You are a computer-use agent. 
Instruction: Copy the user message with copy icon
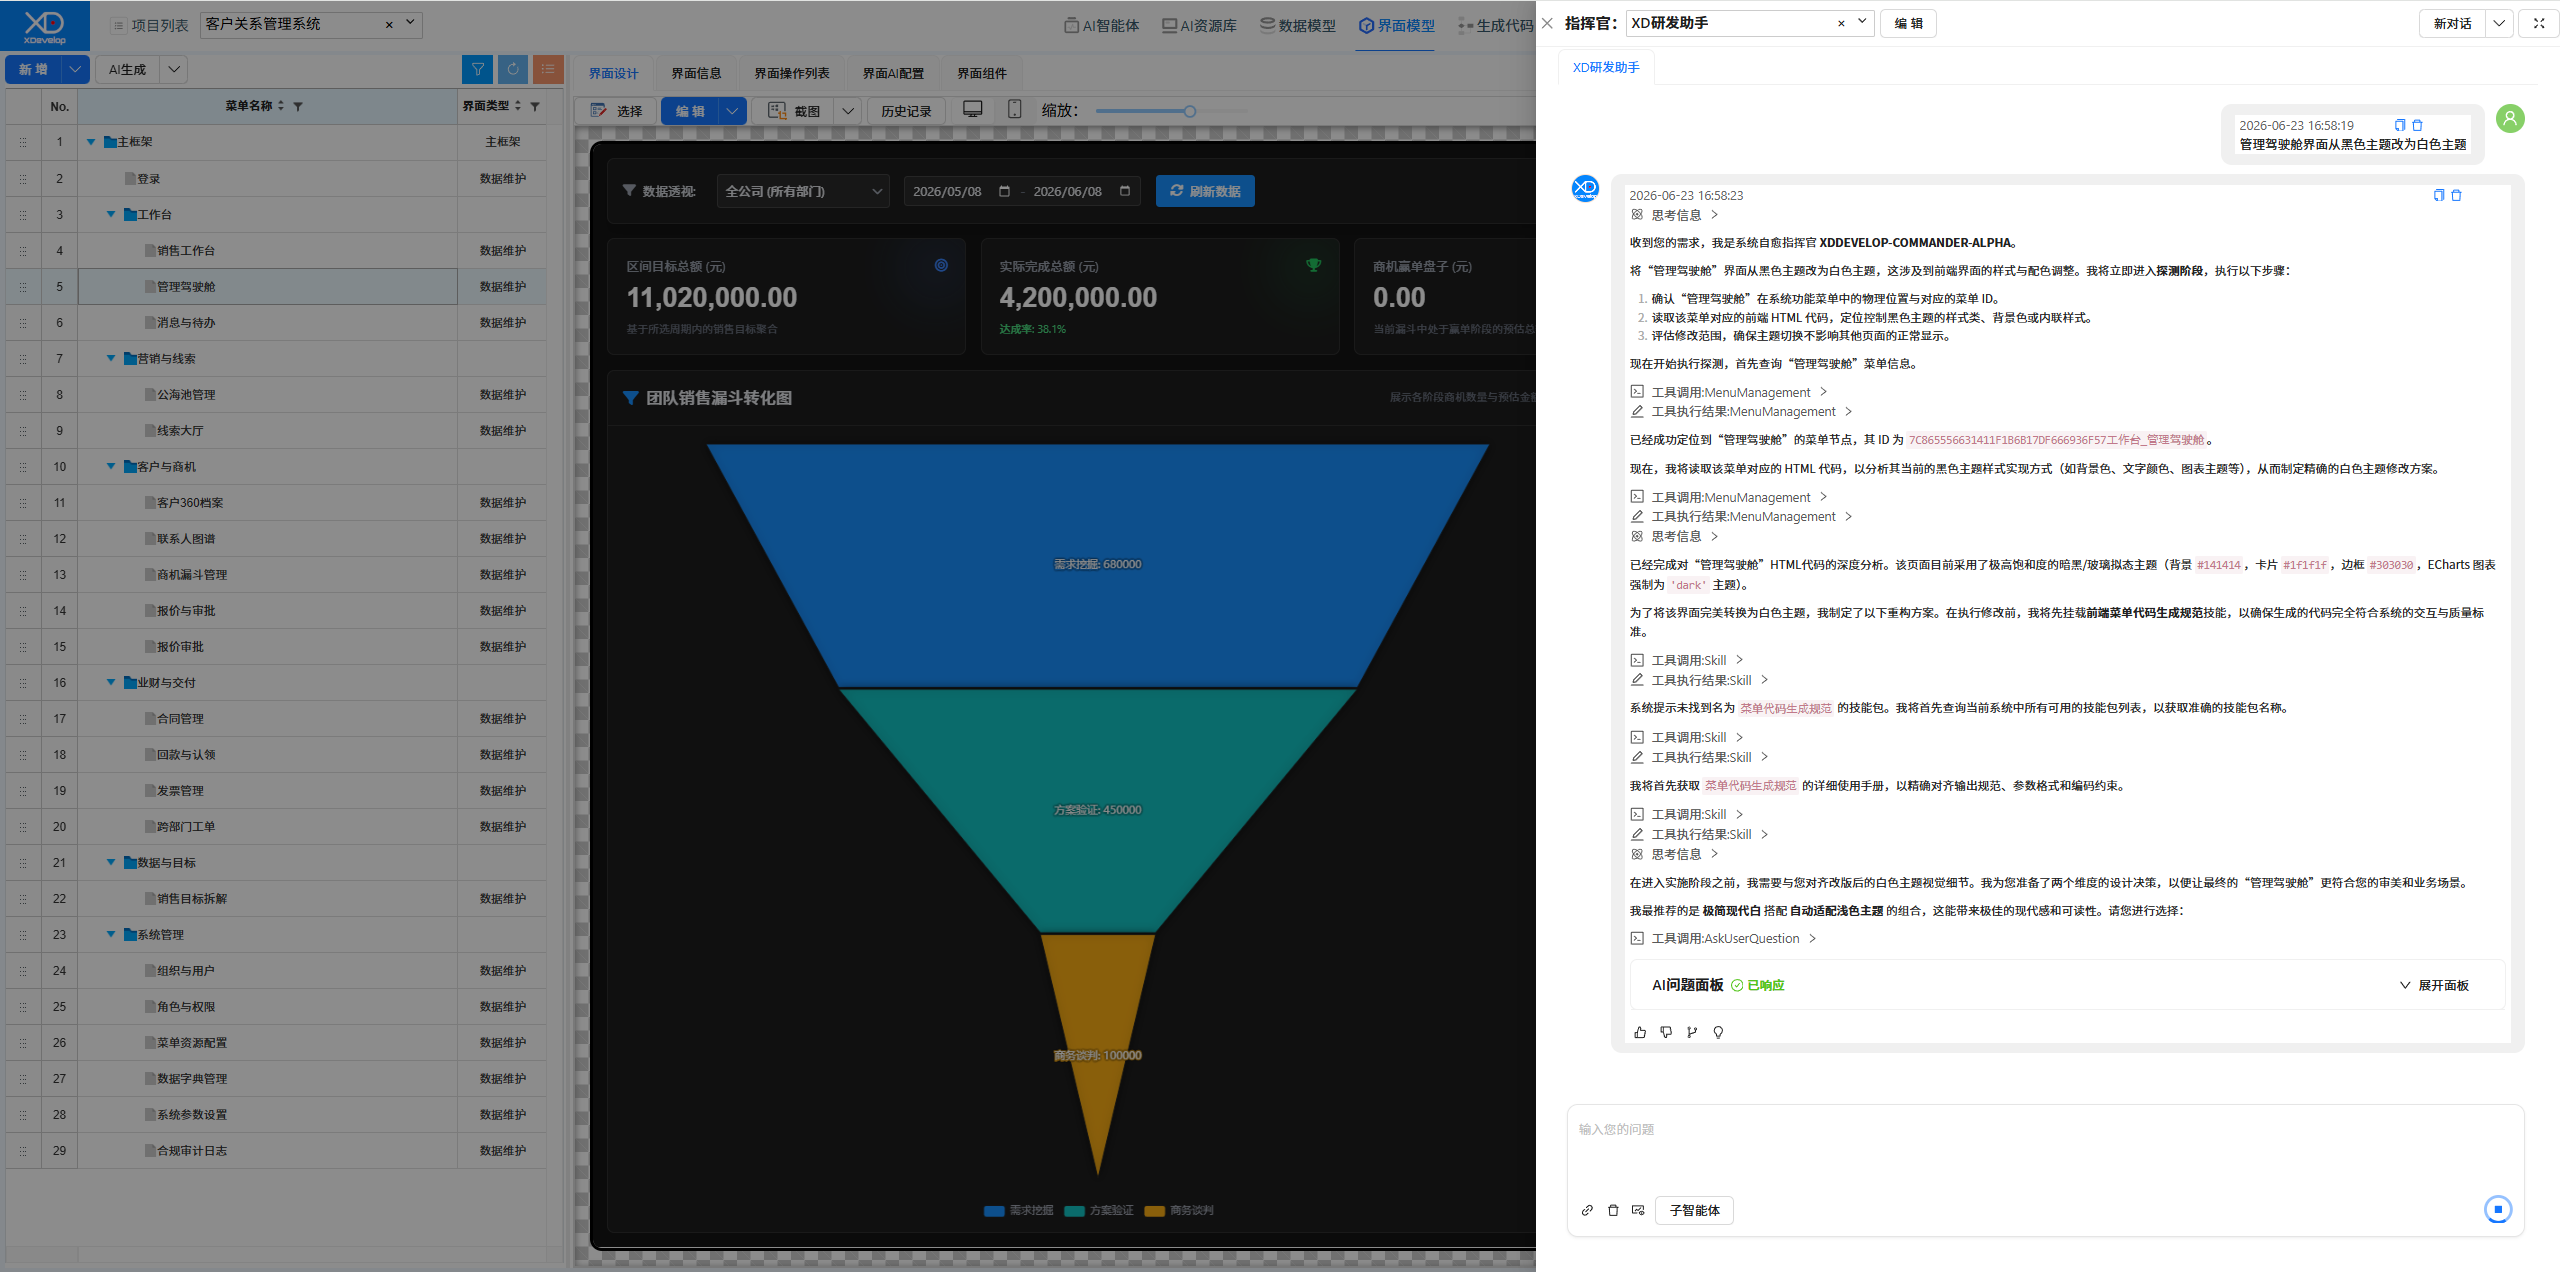point(2399,125)
